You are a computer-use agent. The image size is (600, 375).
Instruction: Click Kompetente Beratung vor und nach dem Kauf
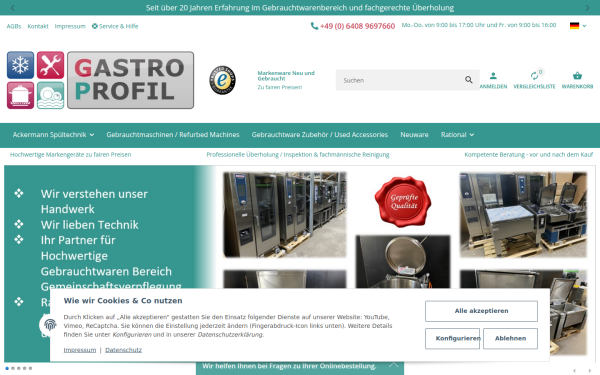pos(528,155)
